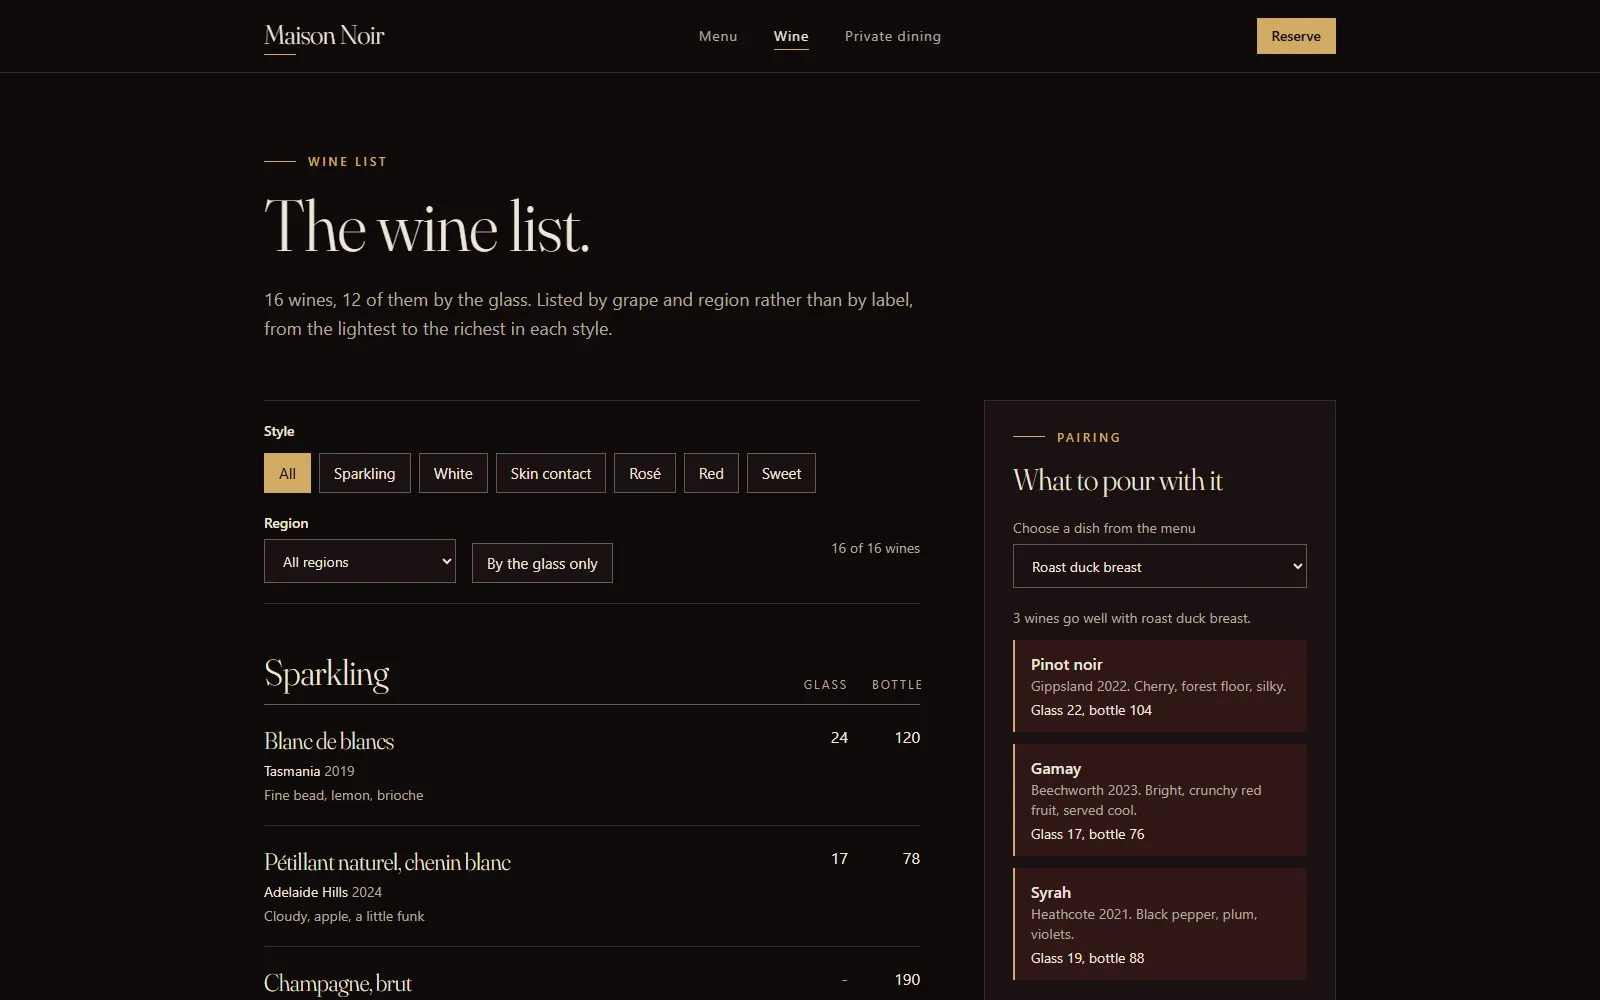This screenshot has width=1600, height=1000.
Task: Click the Champagne, brut wine name
Action: click(x=338, y=983)
